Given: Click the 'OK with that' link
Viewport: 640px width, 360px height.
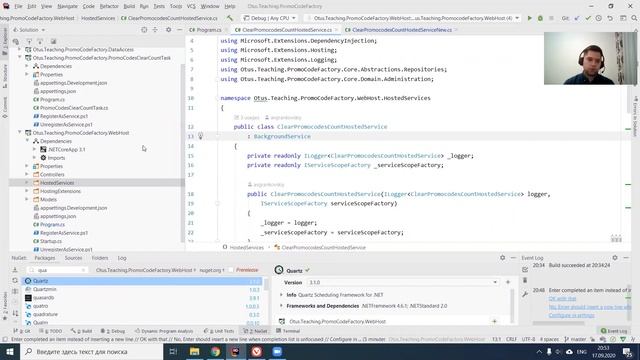Looking at the screenshot, I should [562, 298].
